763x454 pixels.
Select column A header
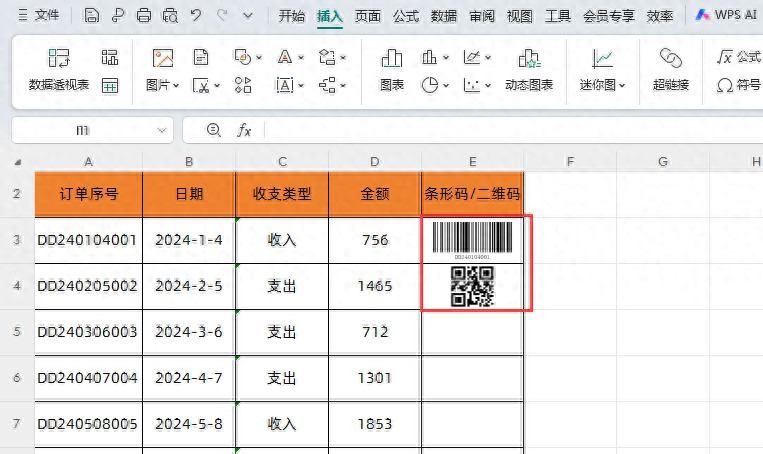pyautogui.click(x=89, y=162)
